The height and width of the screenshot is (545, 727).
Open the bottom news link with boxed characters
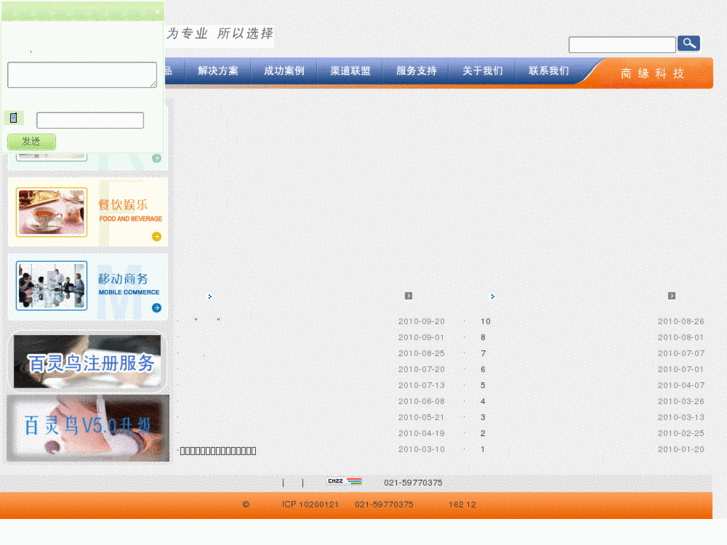coord(218,451)
